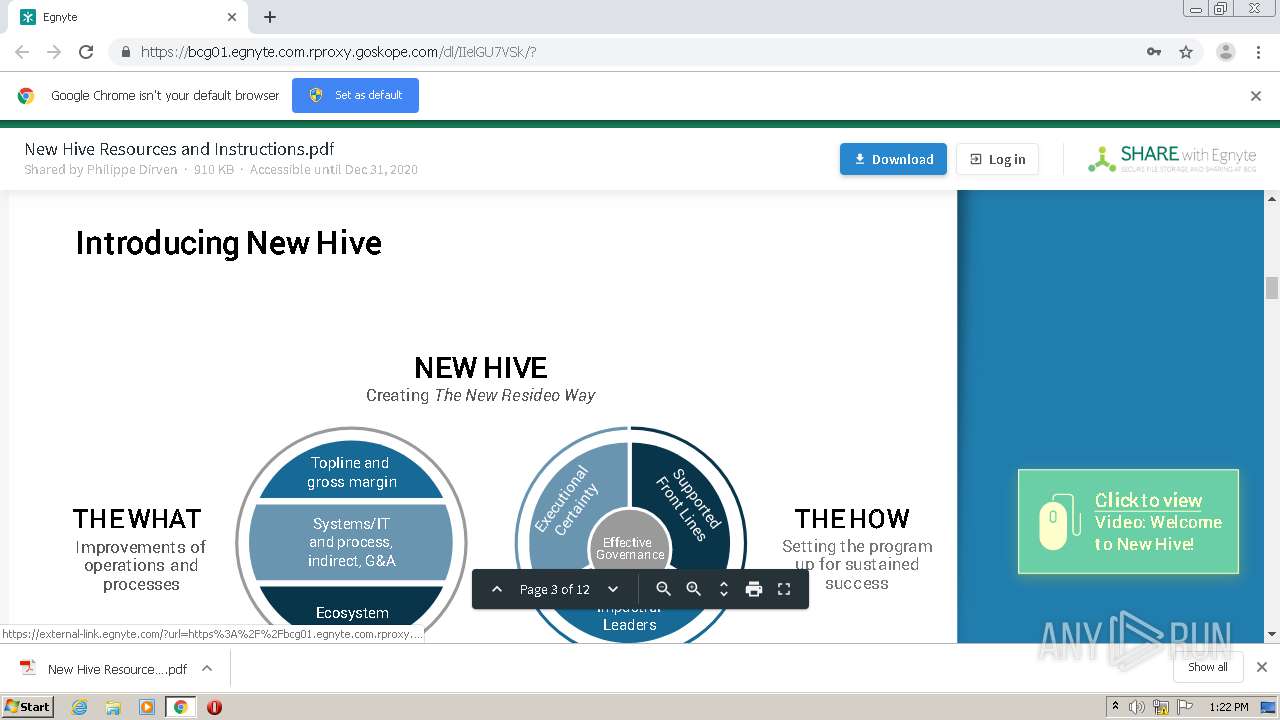Open Windows Explorer from the taskbar

[x=113, y=707]
